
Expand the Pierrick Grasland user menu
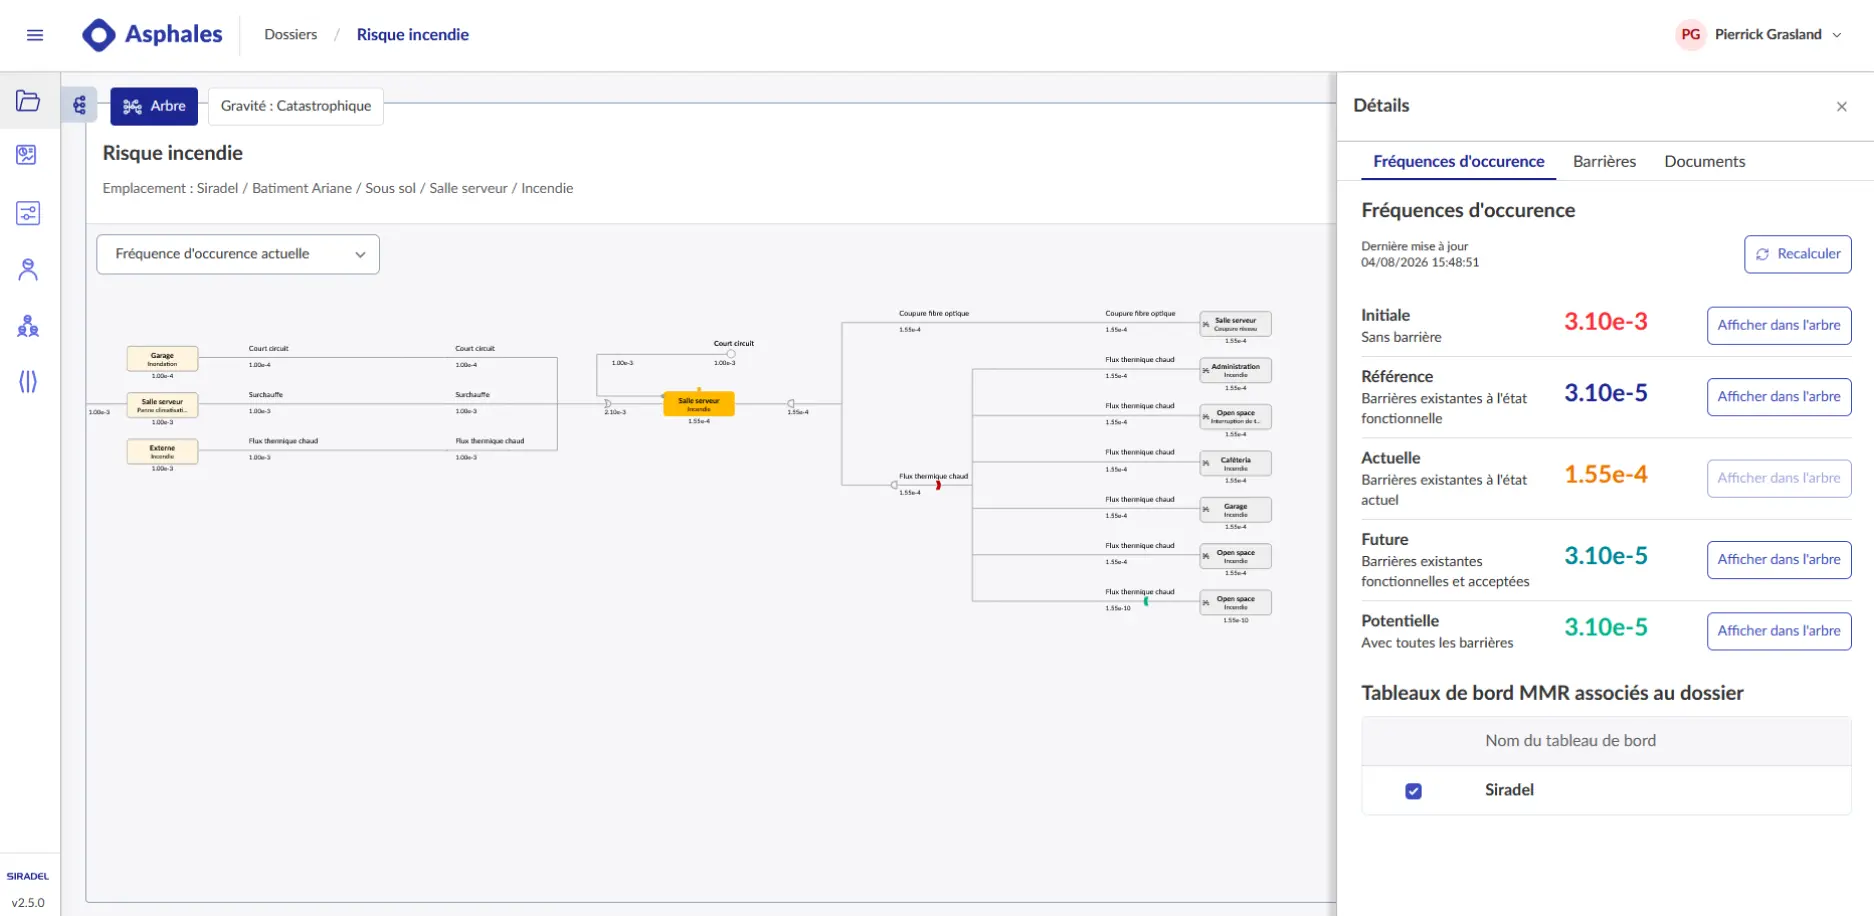pos(1760,35)
